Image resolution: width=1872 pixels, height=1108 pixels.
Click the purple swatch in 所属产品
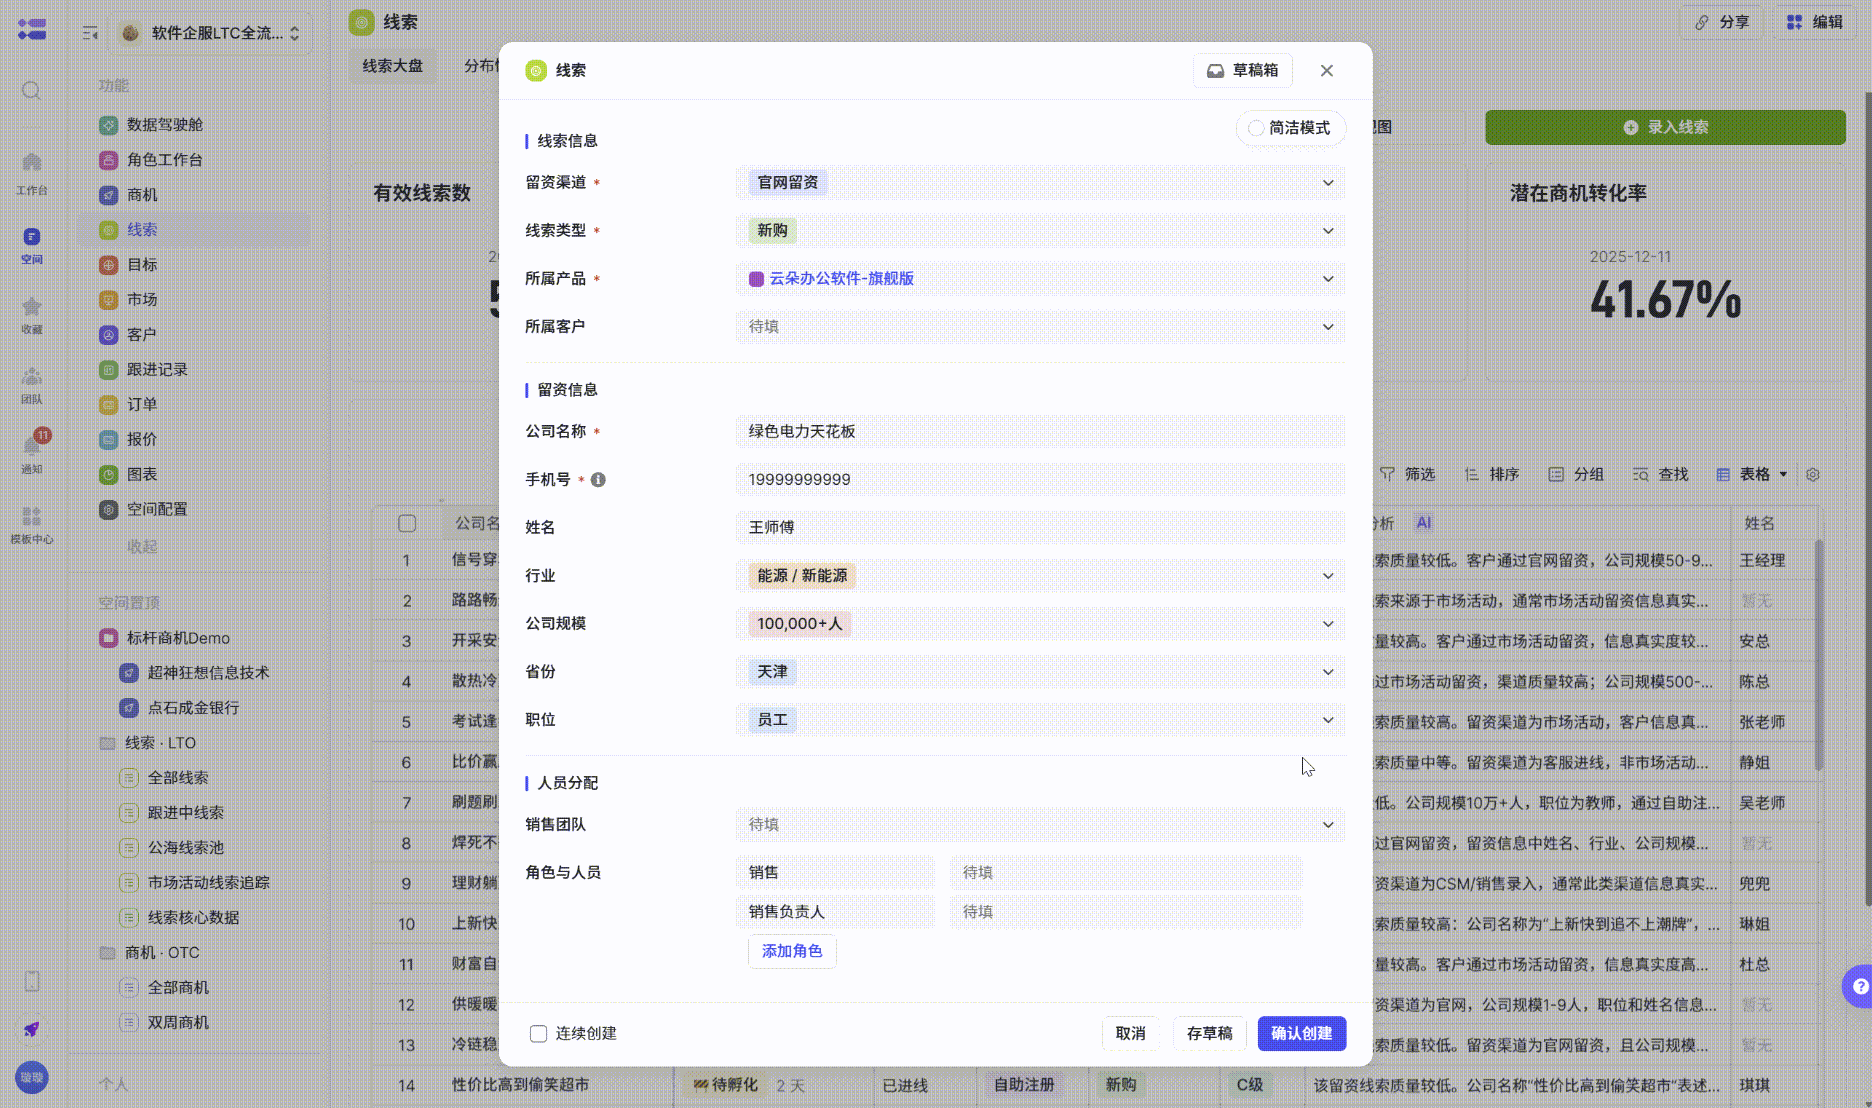[x=757, y=279]
